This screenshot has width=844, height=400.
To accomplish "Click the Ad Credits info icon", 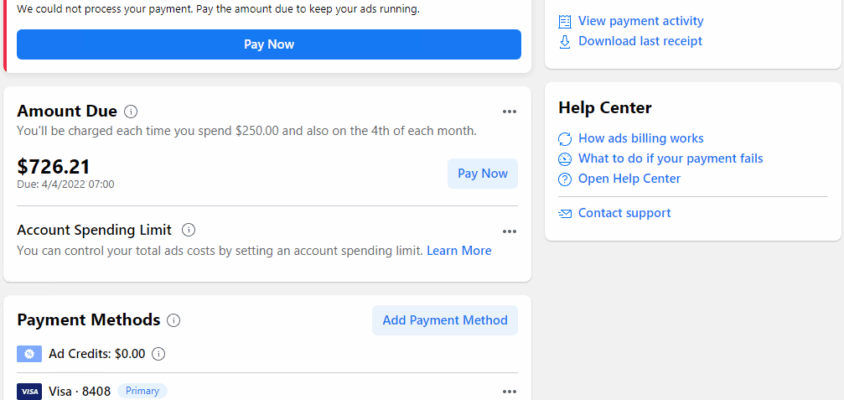I will pyautogui.click(x=158, y=353).
